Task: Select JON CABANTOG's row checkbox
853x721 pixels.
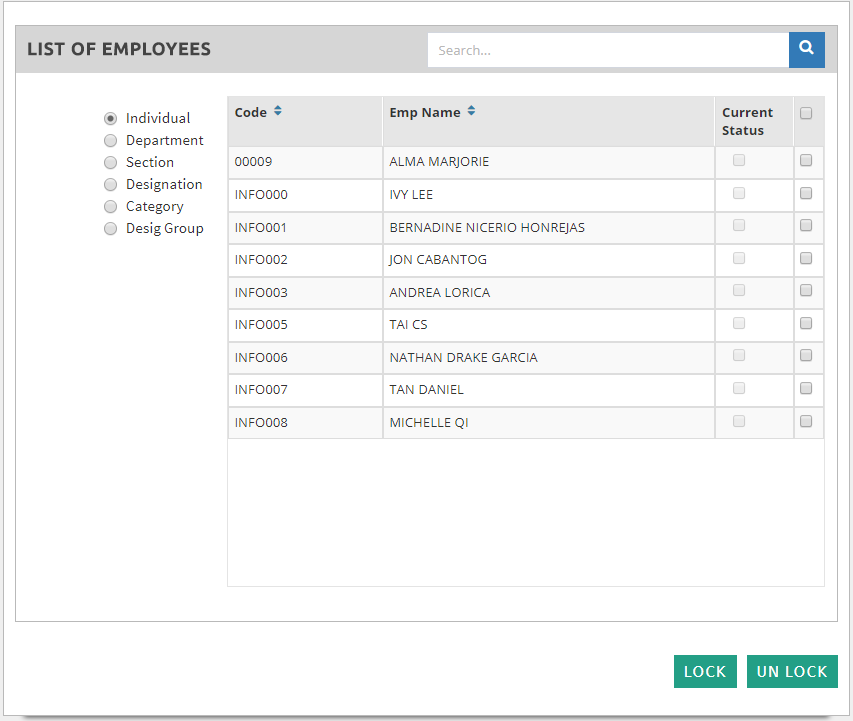Action: tap(806, 258)
